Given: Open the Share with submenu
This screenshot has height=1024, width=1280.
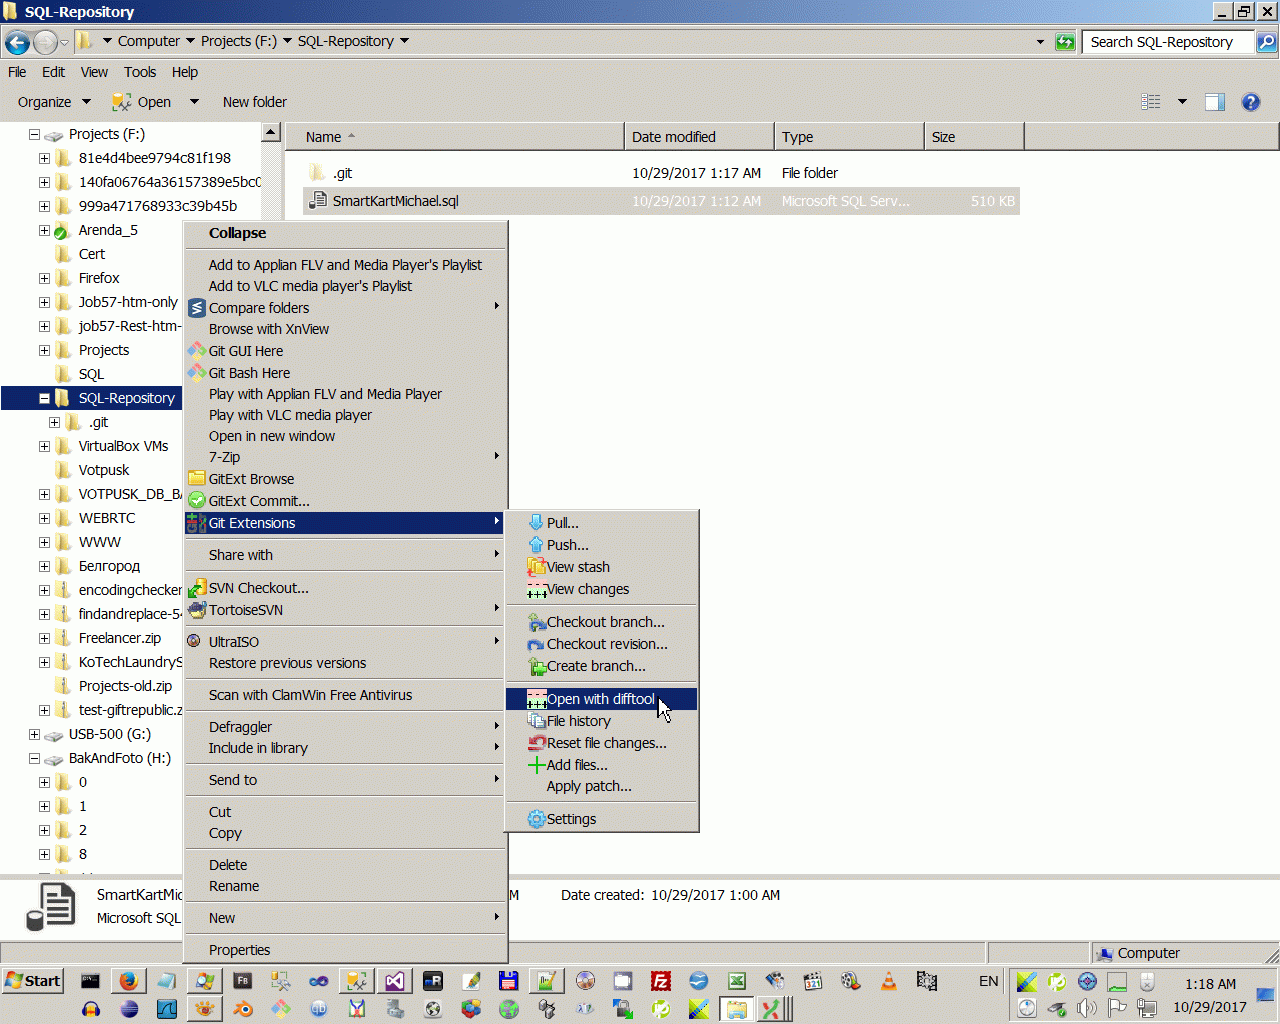Looking at the screenshot, I should tap(345, 555).
